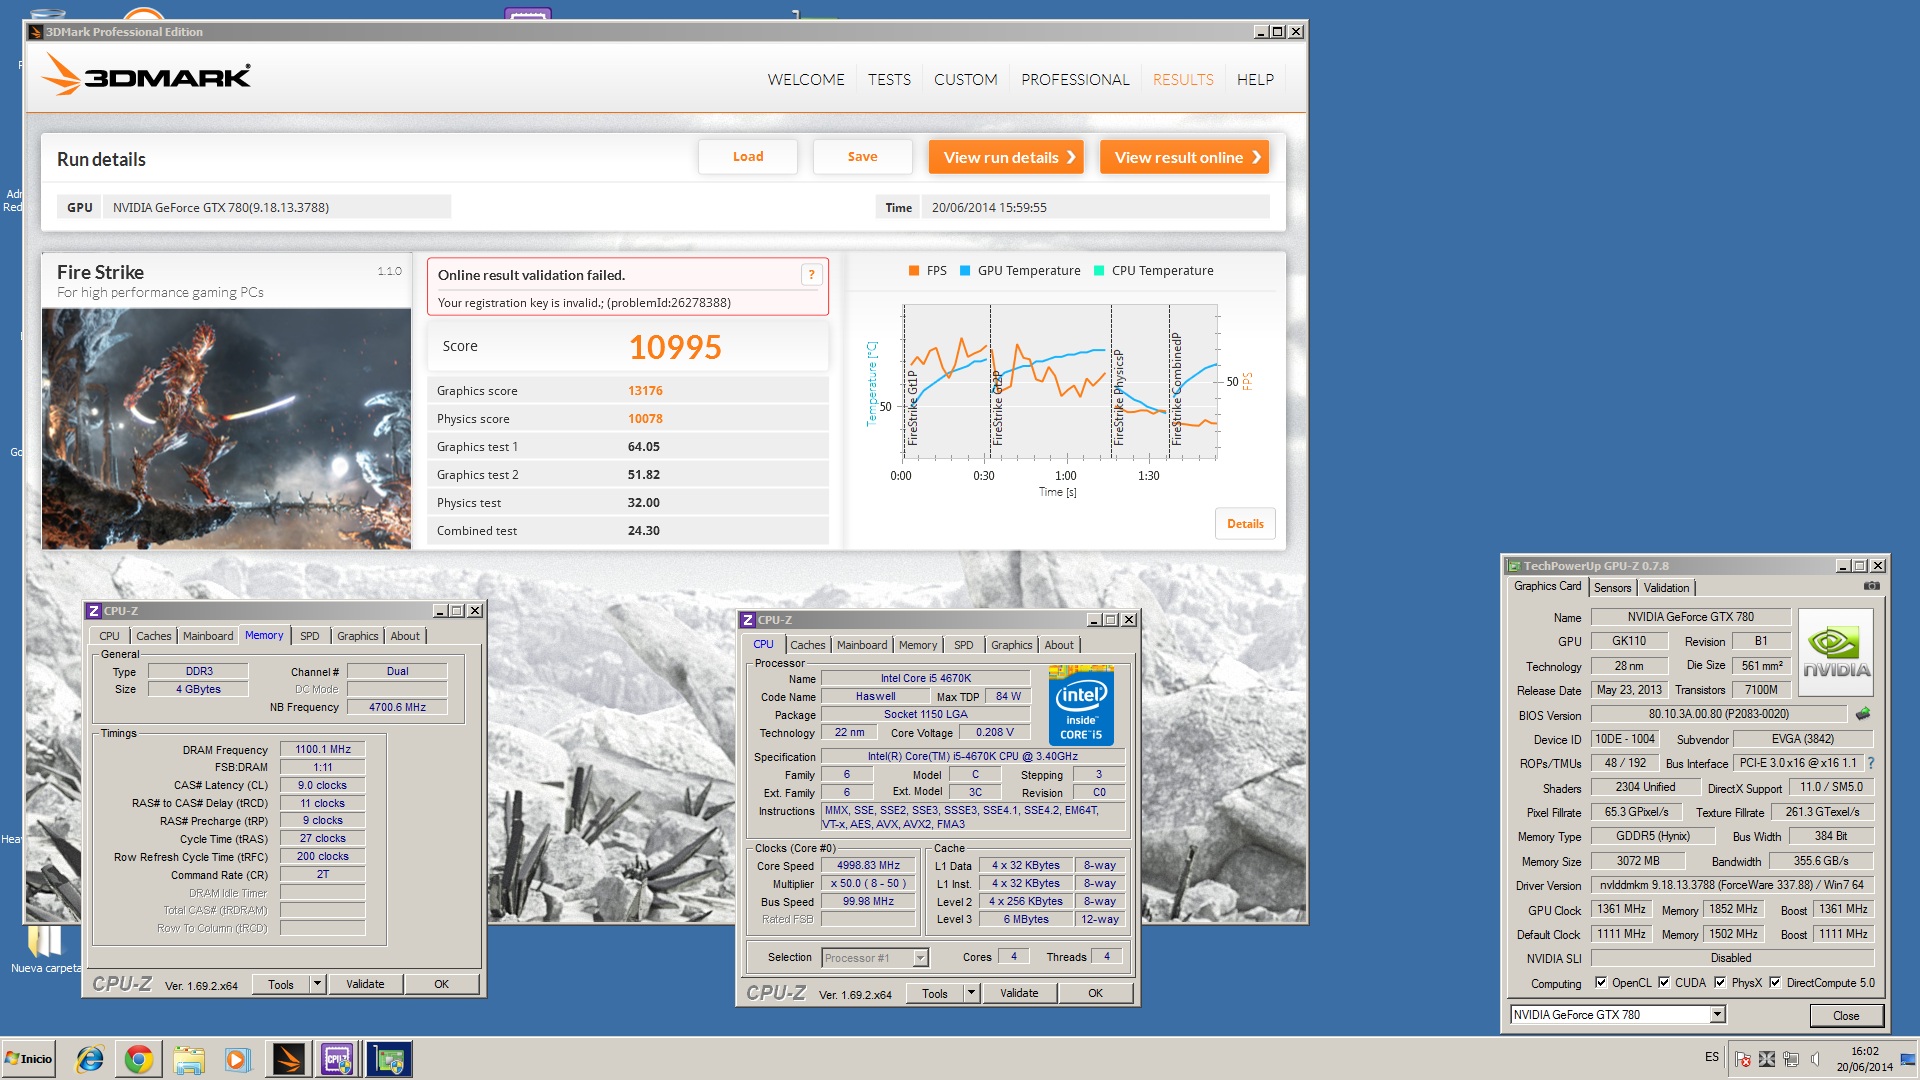Select Caches tab in processor CPU-Z window
1920x1080 pixels.
click(808, 645)
